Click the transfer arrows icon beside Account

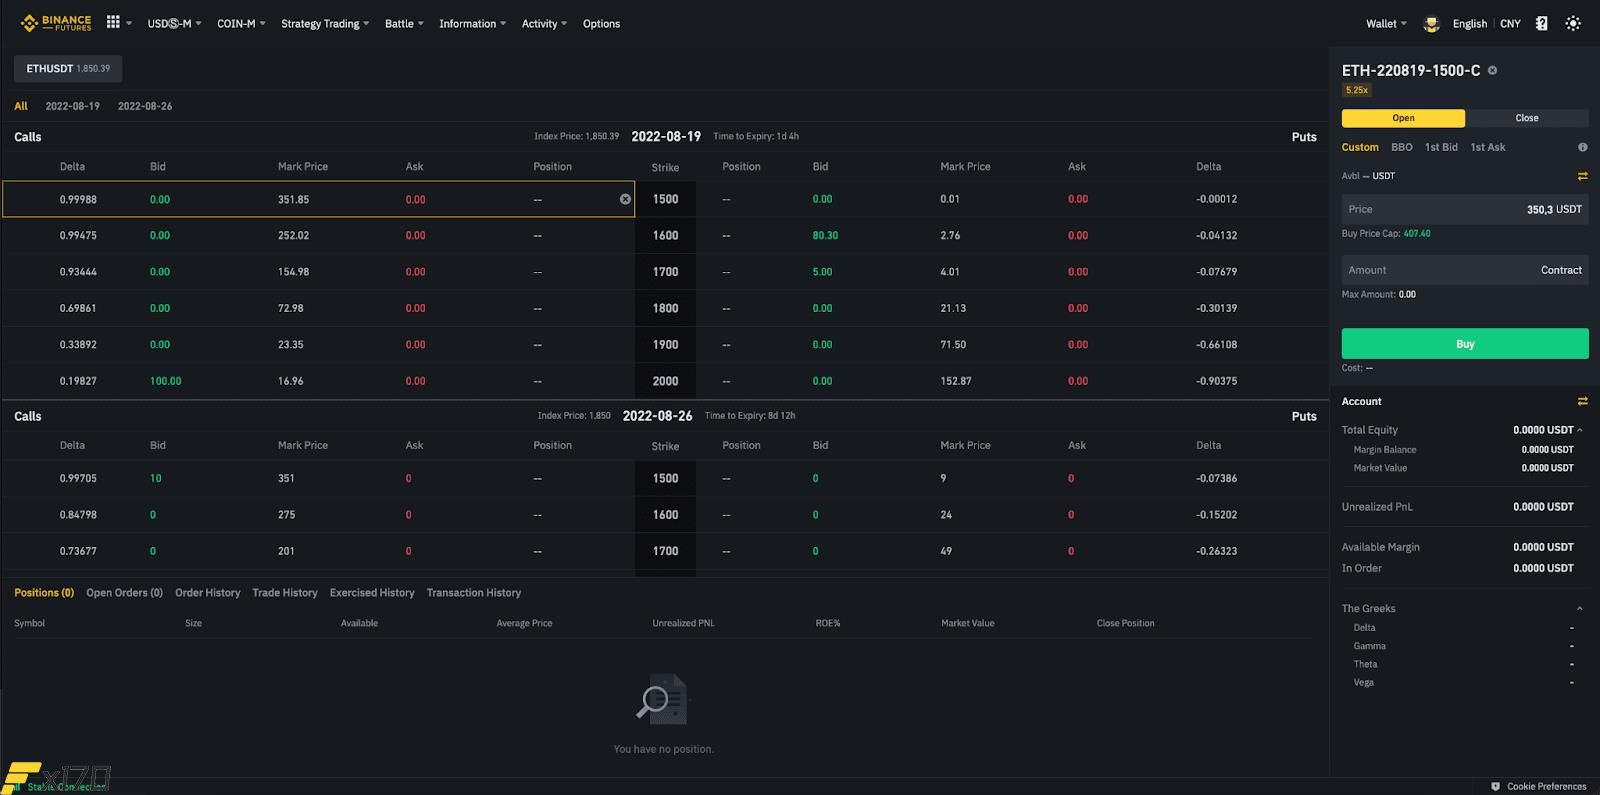(1582, 401)
